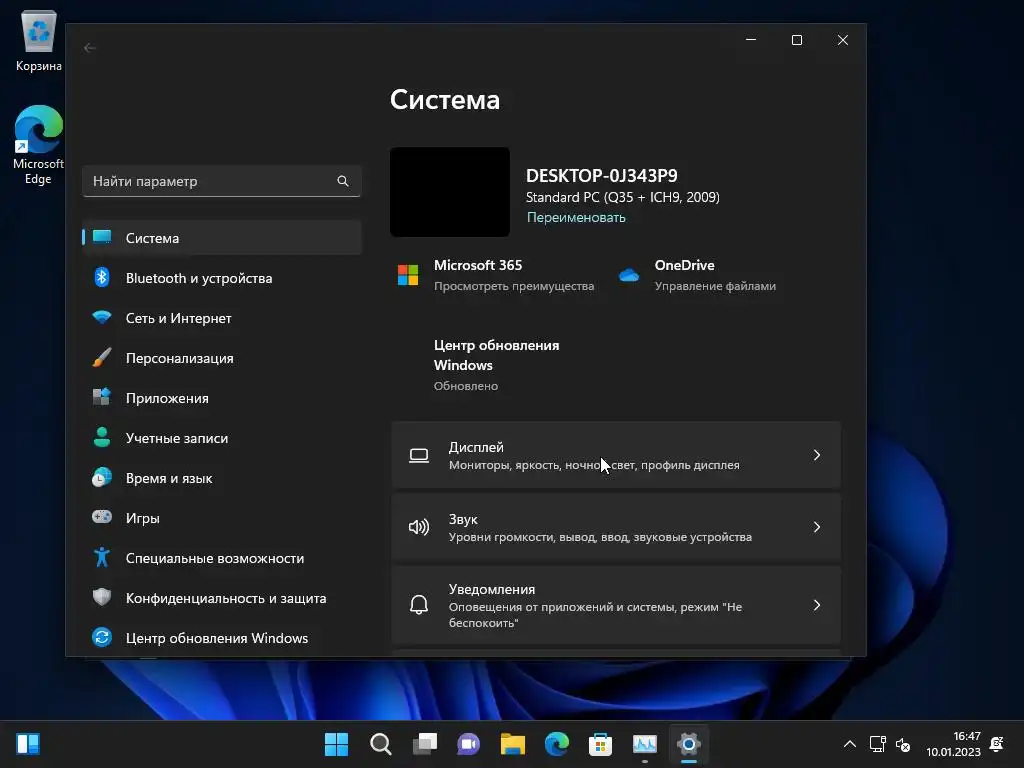Open the notification center icon

(997, 744)
